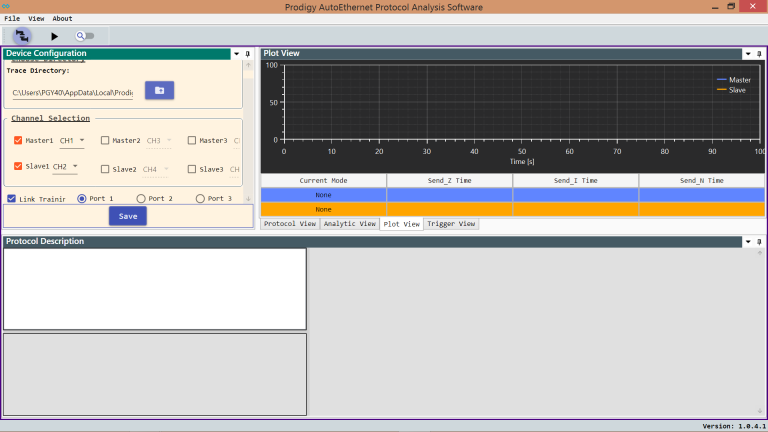
Task: Switch to the Analytic View tab
Action: click(350, 224)
